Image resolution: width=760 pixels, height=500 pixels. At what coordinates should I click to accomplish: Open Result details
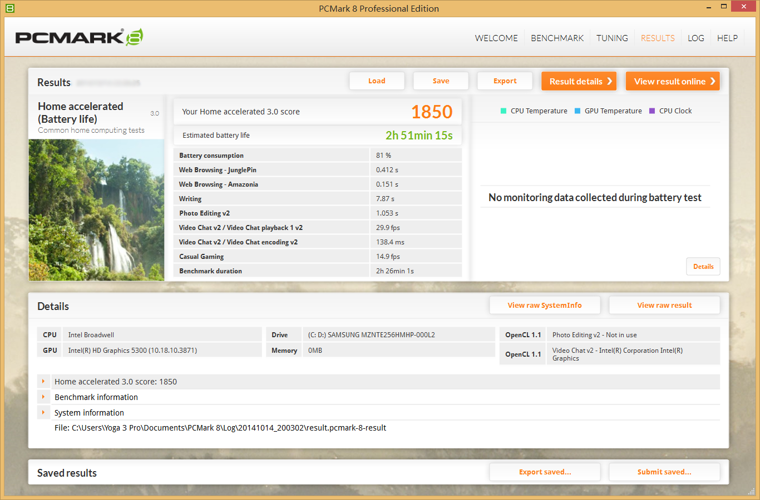(x=579, y=81)
